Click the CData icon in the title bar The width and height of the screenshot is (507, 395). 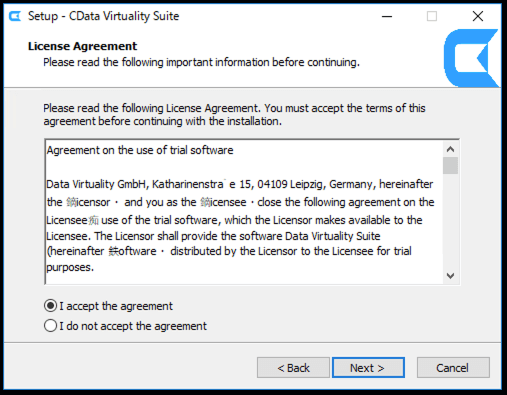(15, 16)
